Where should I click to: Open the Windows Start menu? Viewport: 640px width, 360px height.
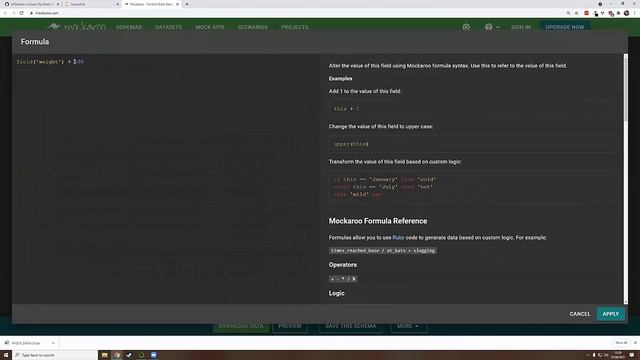6,355
